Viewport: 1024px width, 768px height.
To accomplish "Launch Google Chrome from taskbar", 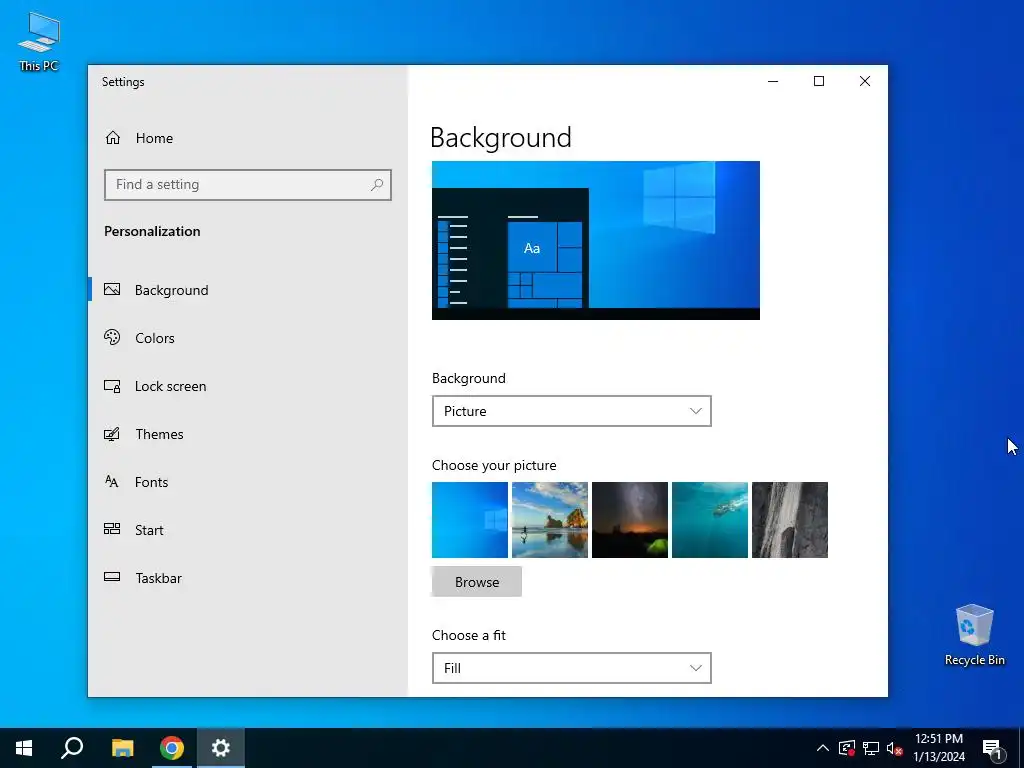I will click(172, 748).
